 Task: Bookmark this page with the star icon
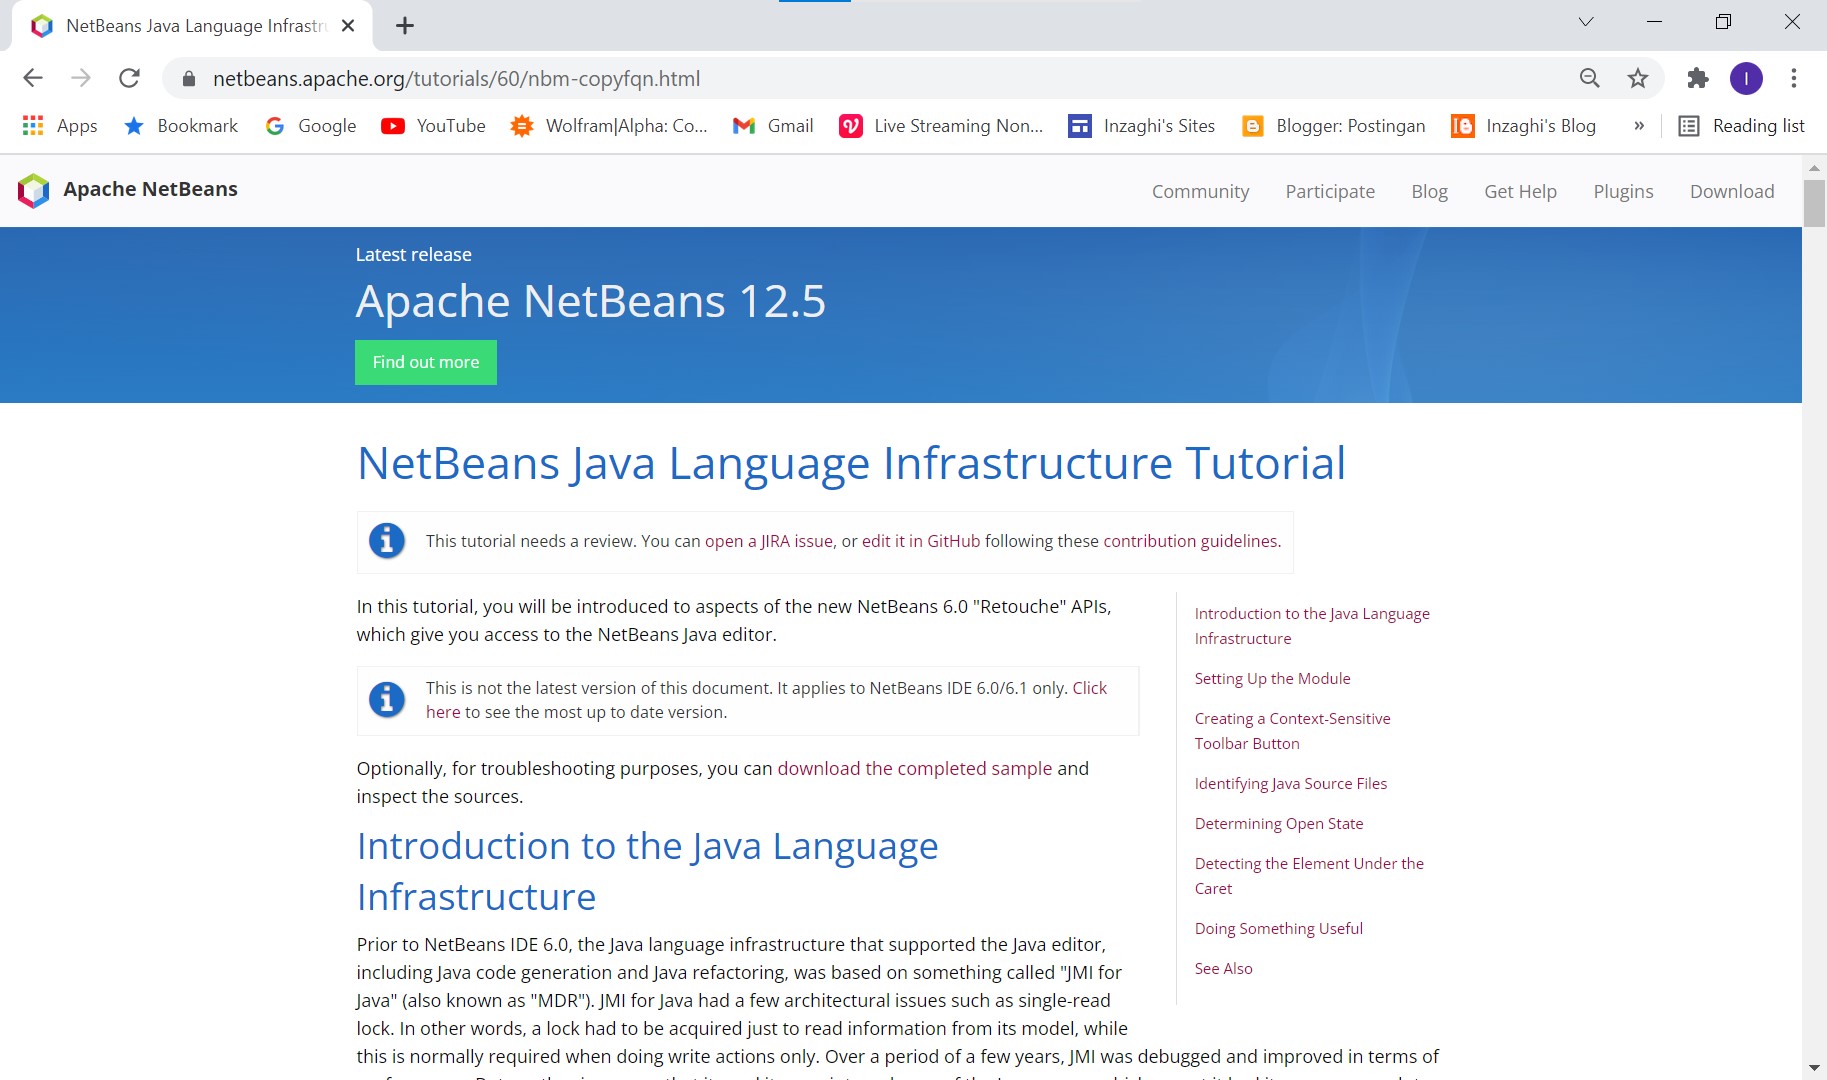1638,78
